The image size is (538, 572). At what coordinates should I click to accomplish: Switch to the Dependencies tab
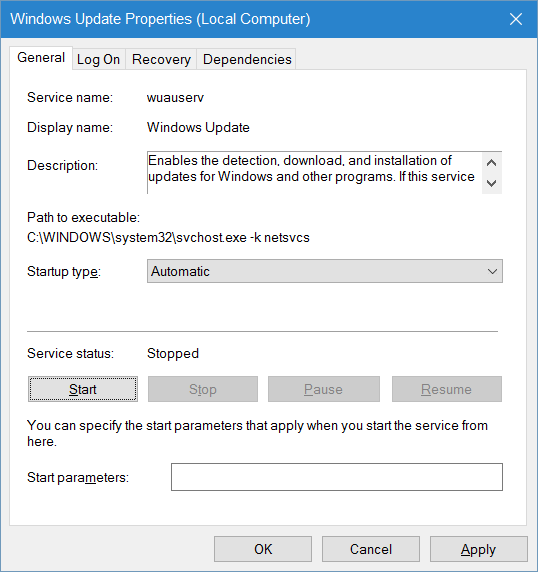pos(247,59)
